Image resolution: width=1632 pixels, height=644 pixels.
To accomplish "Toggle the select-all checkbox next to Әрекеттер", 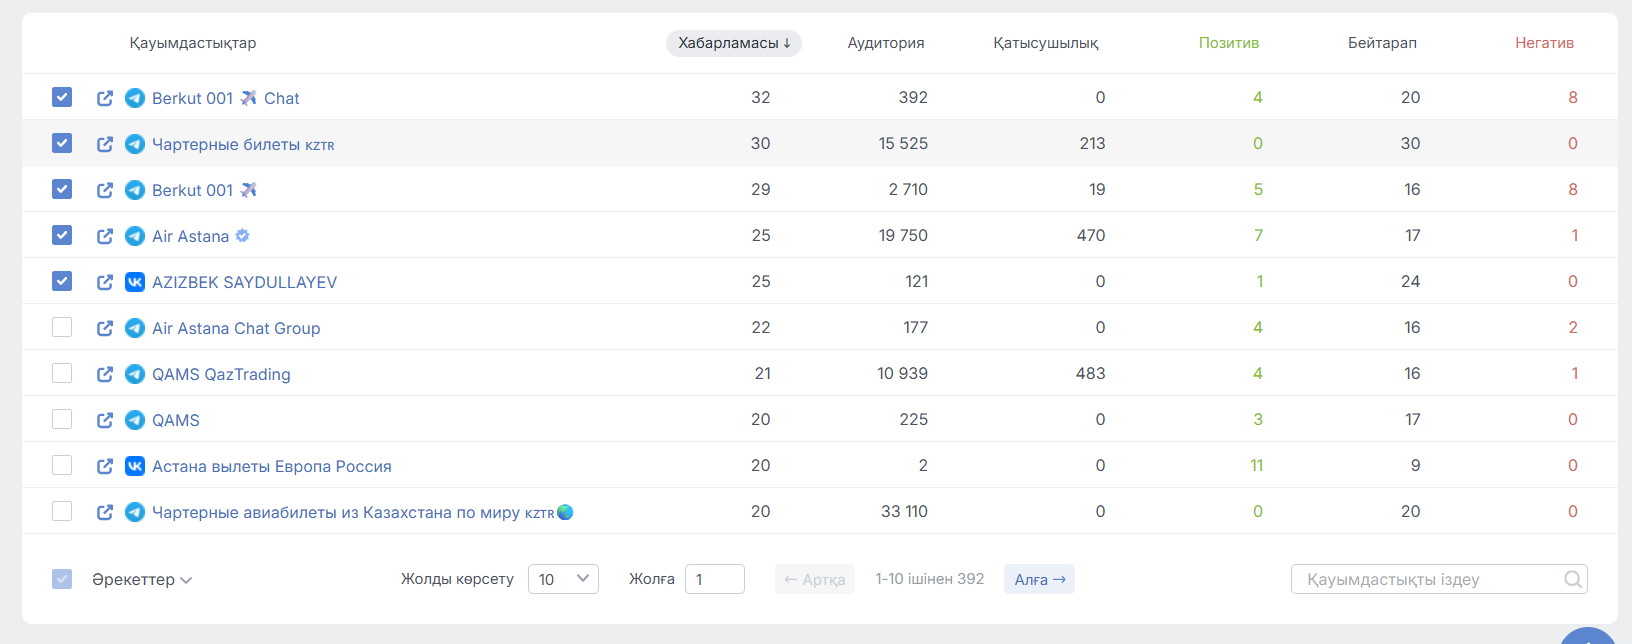I will [62, 579].
